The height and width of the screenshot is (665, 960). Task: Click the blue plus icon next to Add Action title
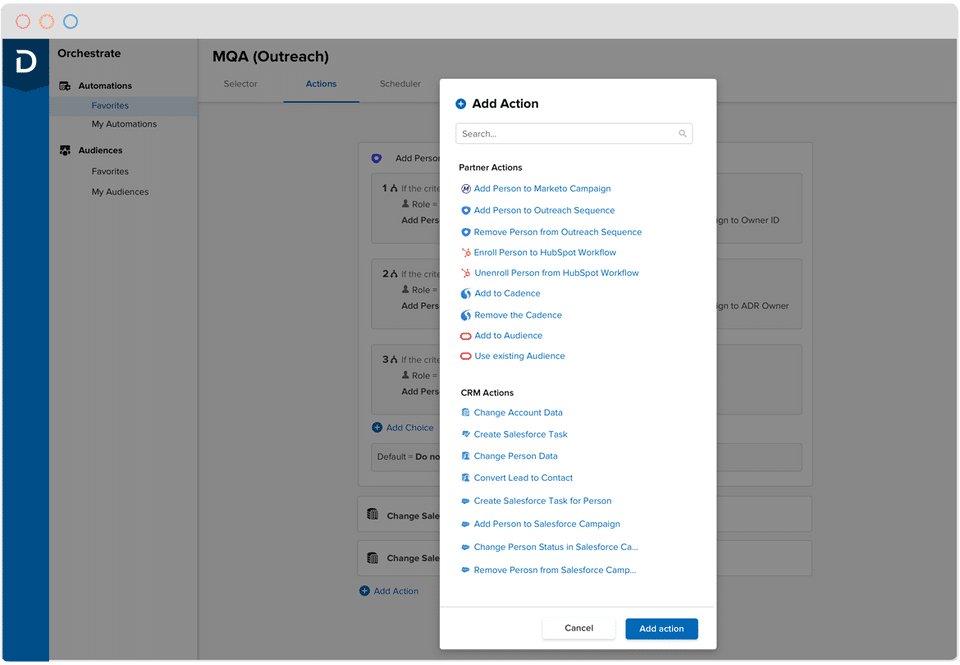(x=461, y=104)
